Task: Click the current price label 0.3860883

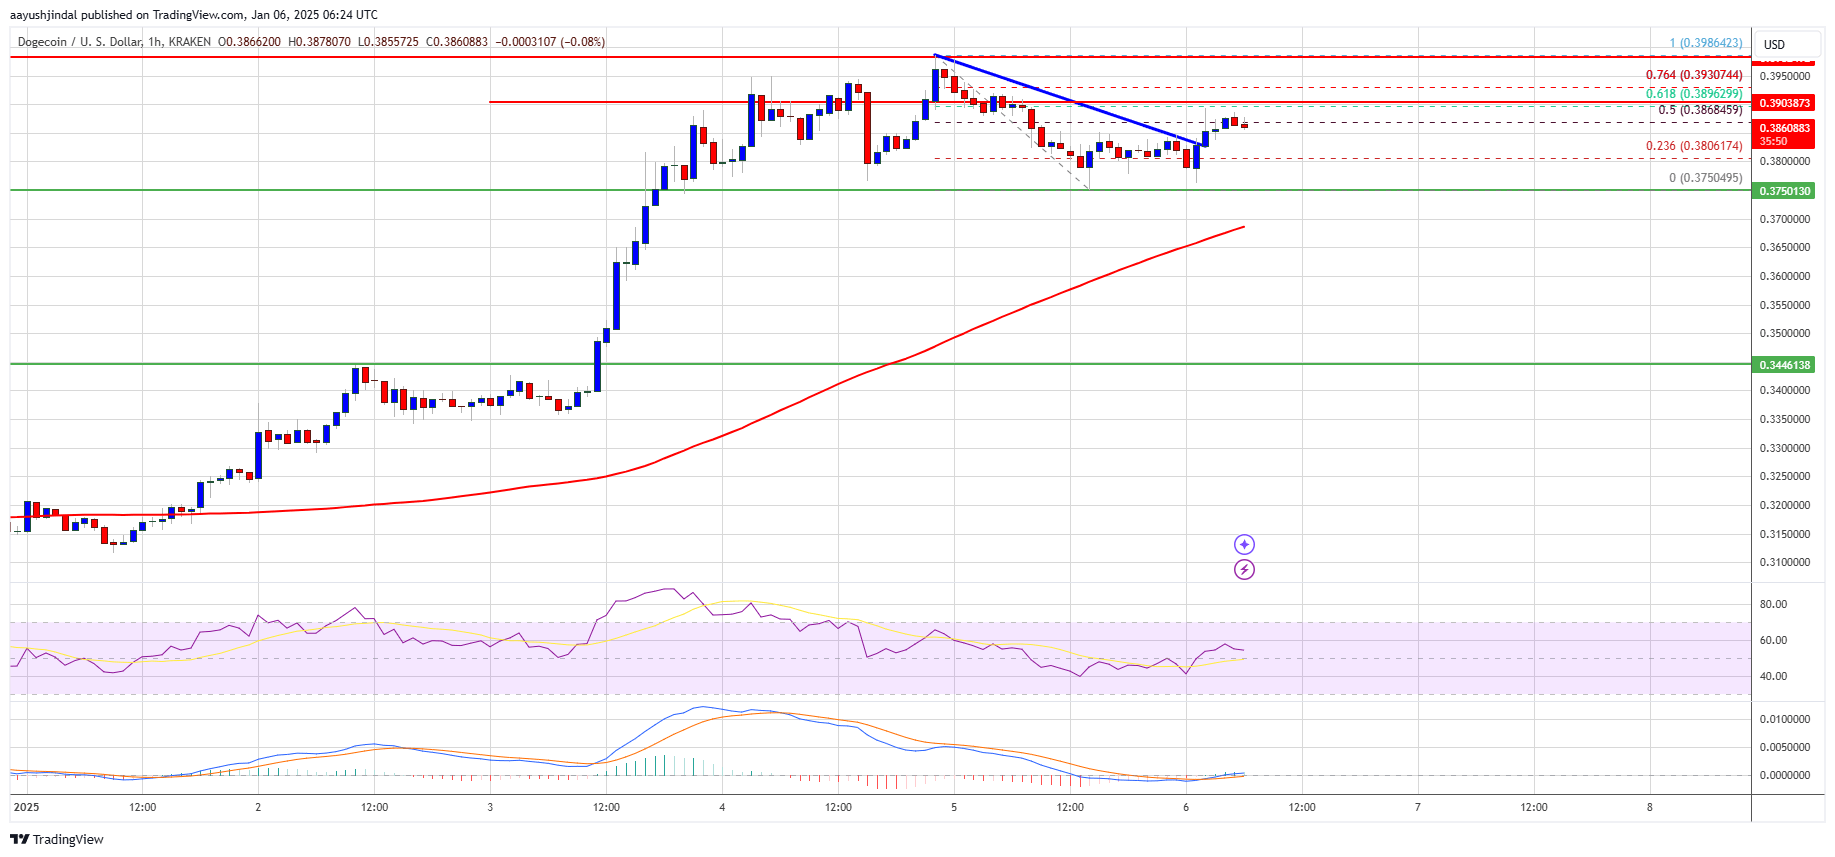Action: click(1784, 128)
